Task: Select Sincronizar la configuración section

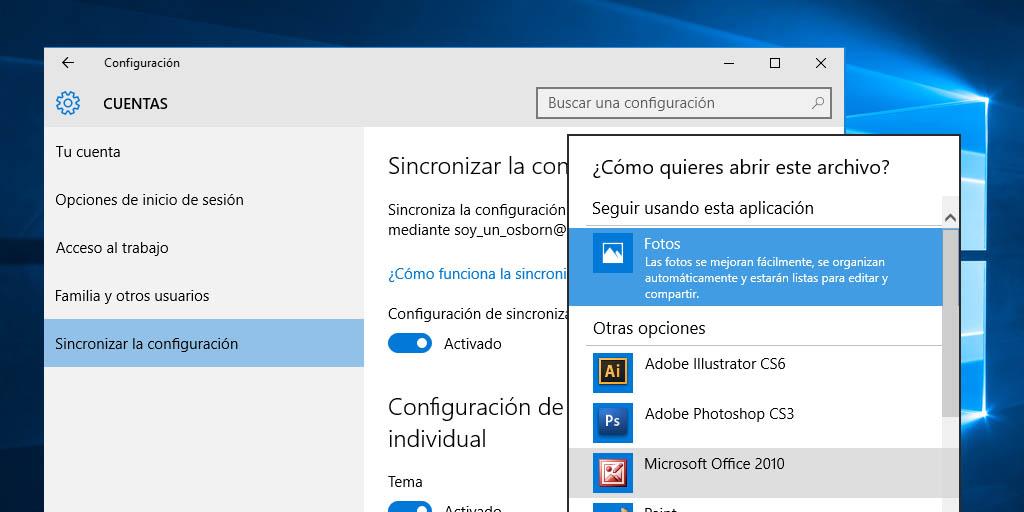Action: click(204, 344)
